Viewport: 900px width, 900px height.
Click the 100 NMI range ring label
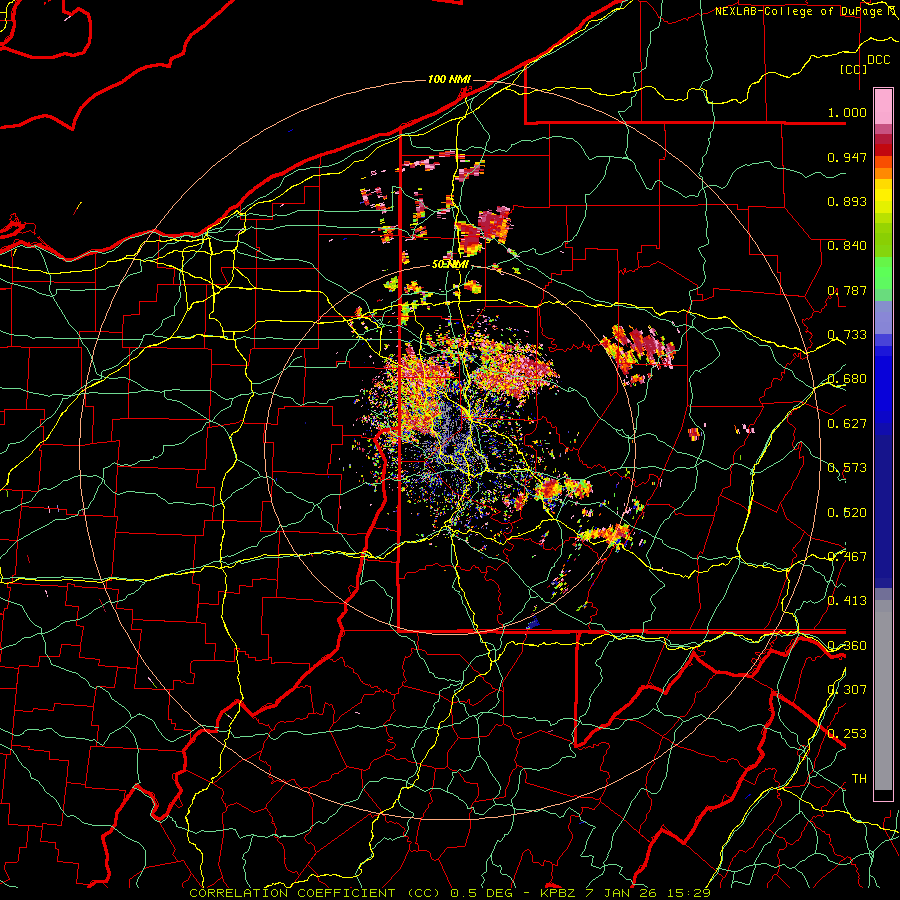449,79
